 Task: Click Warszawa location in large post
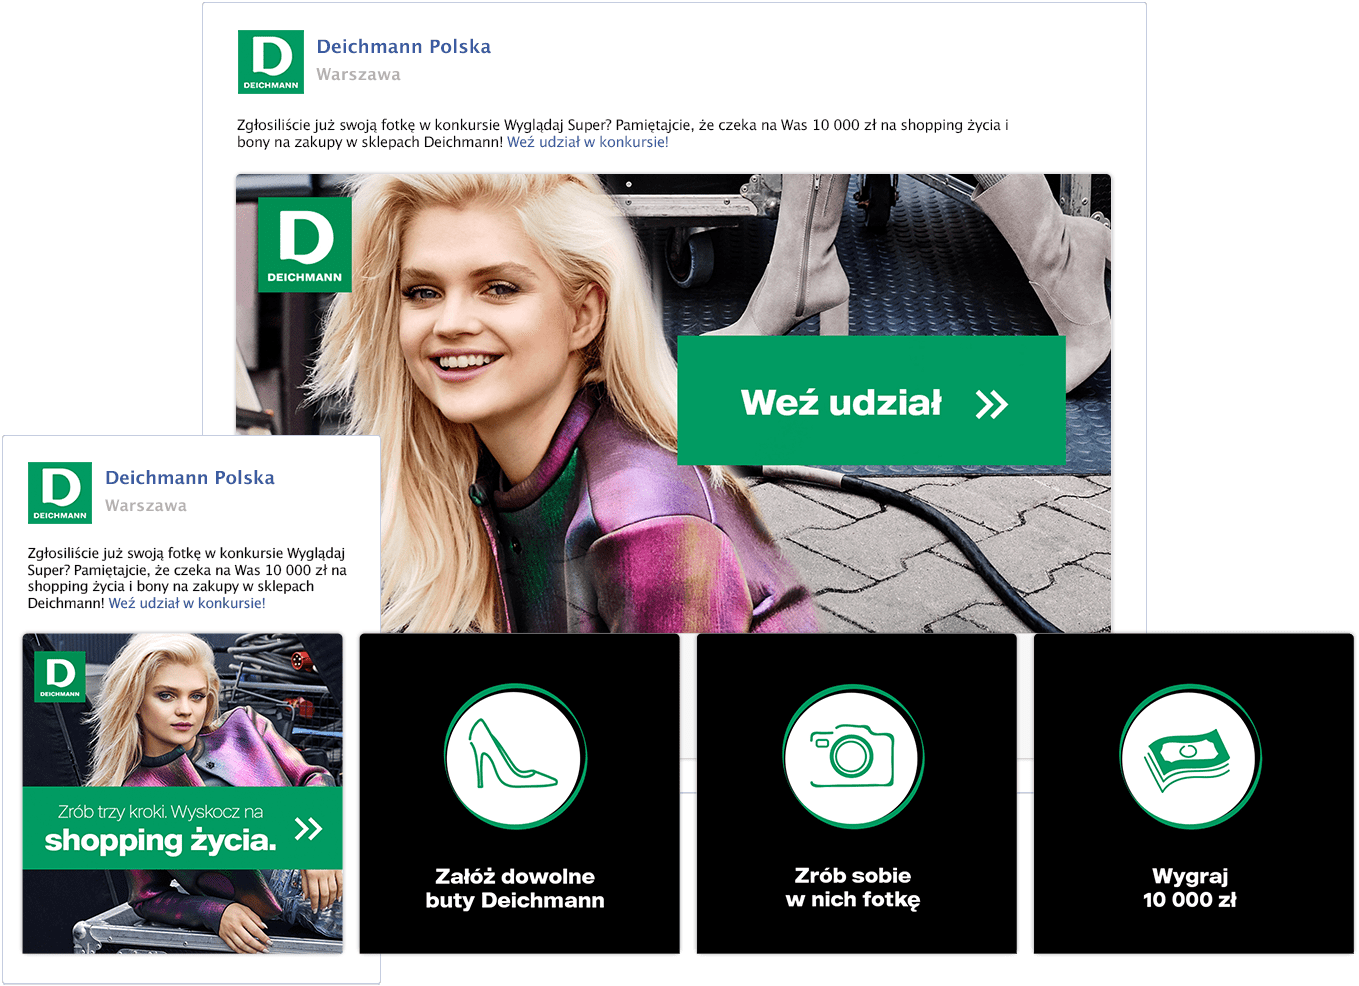pos(358,75)
